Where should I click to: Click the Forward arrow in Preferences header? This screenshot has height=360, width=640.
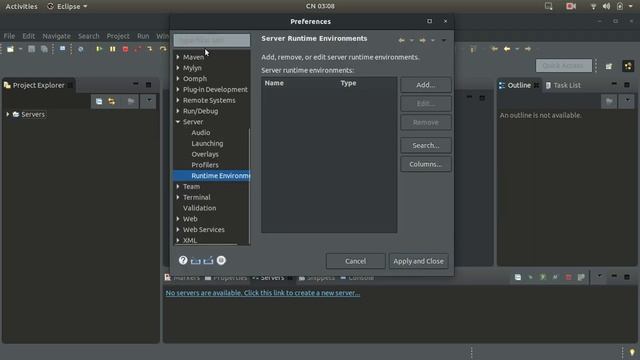[x=422, y=40]
